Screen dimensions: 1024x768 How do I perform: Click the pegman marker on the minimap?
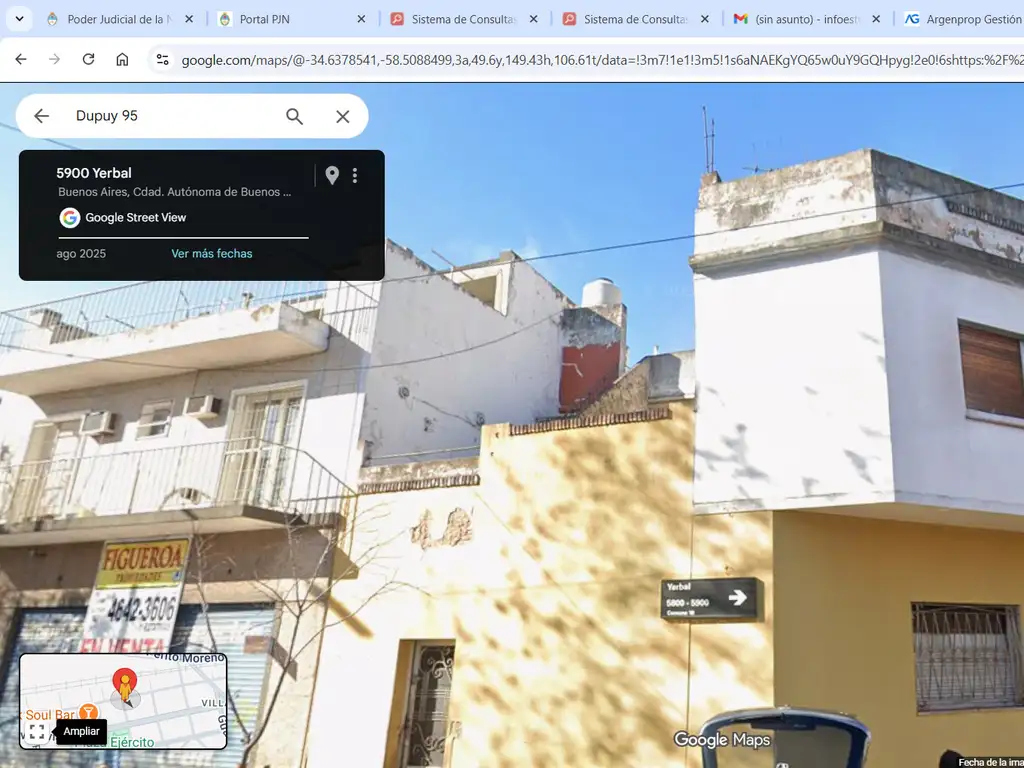pos(125,686)
